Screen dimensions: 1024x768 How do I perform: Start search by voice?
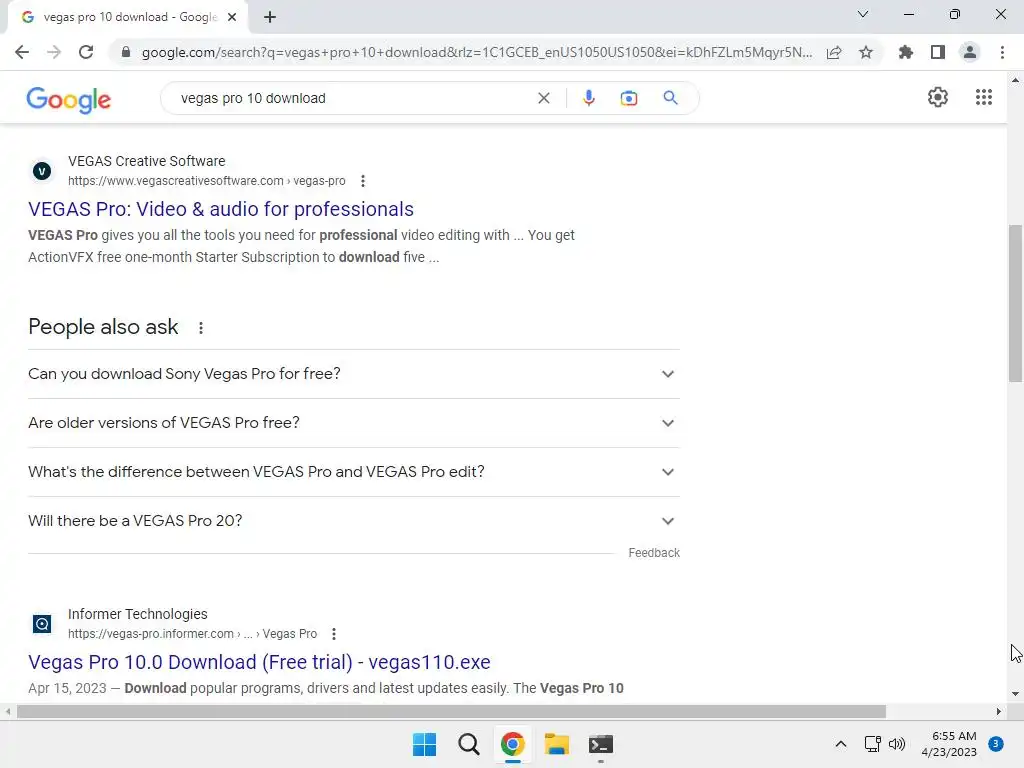pos(588,98)
